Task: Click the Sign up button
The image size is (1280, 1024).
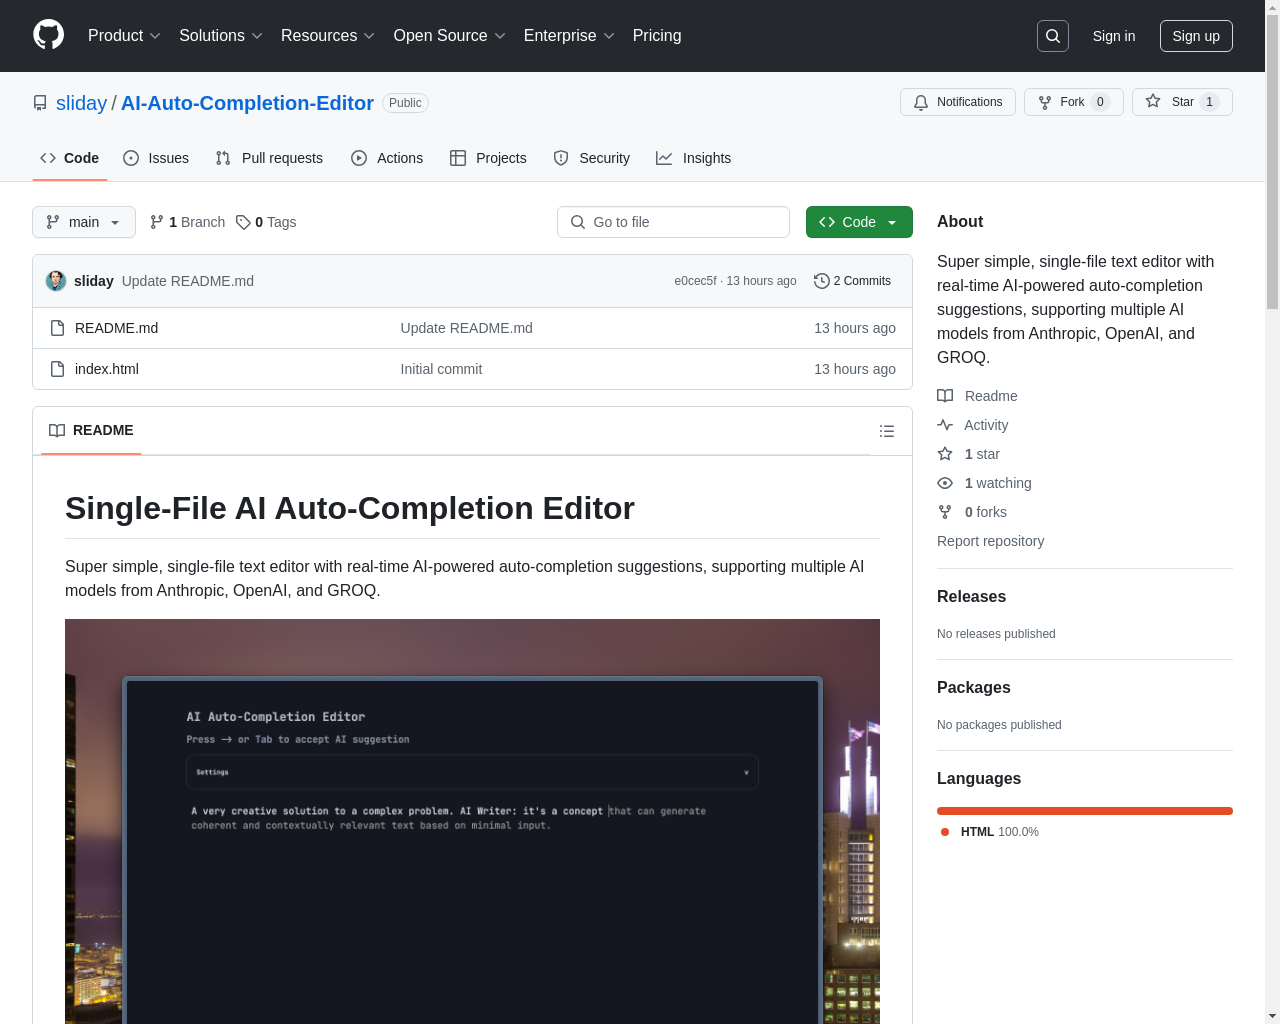Action: pyautogui.click(x=1196, y=36)
